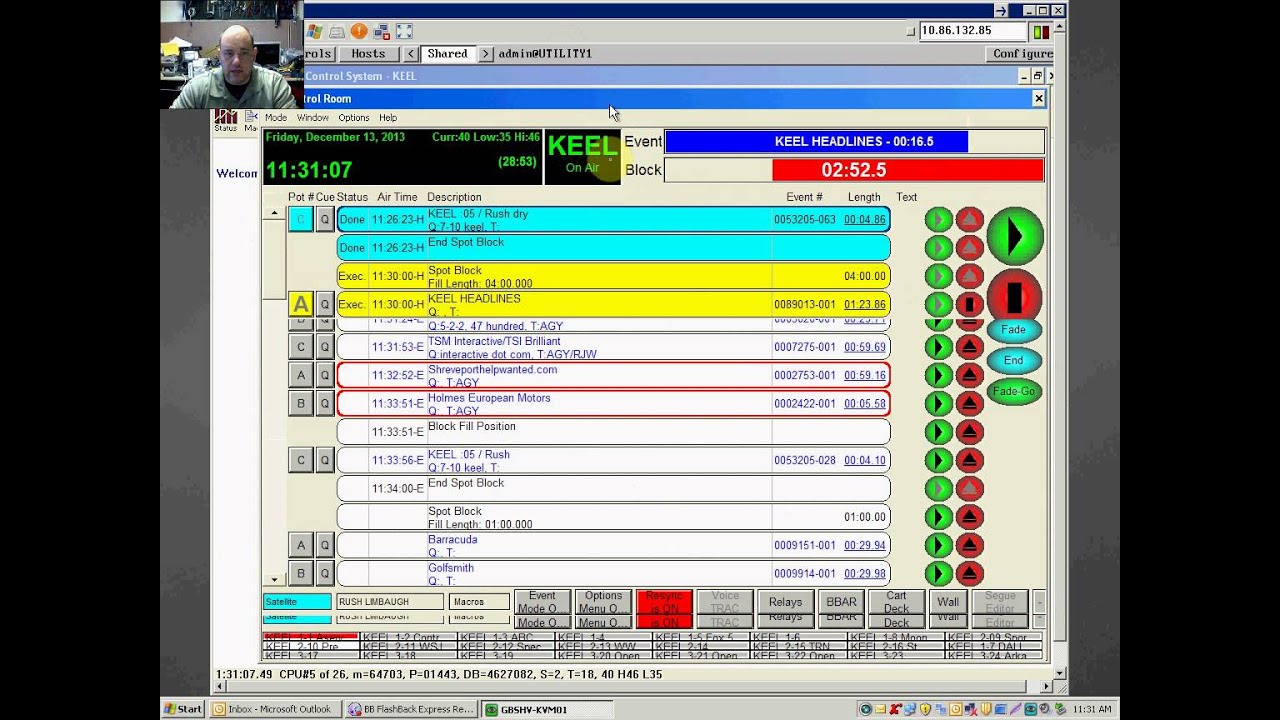Eject the Holmes European Motors spot
Screen dimensions: 1280x720
pos(969,403)
